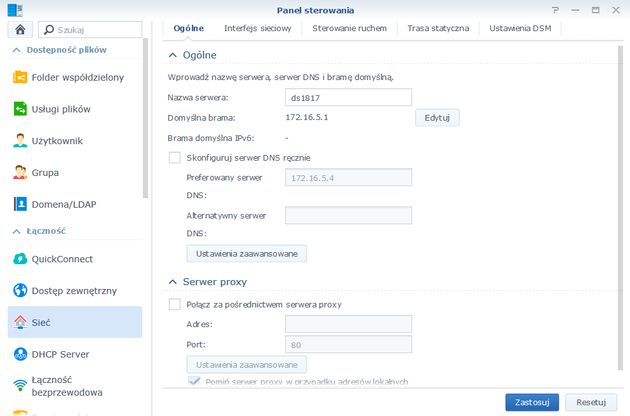Click Preferowany serwer DNS field
The width and height of the screenshot is (630, 416).
pos(348,177)
